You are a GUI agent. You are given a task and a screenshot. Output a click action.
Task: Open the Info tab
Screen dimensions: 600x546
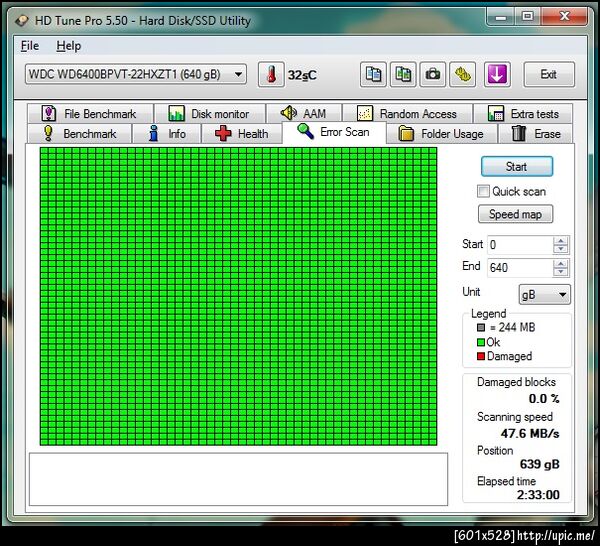pos(167,134)
